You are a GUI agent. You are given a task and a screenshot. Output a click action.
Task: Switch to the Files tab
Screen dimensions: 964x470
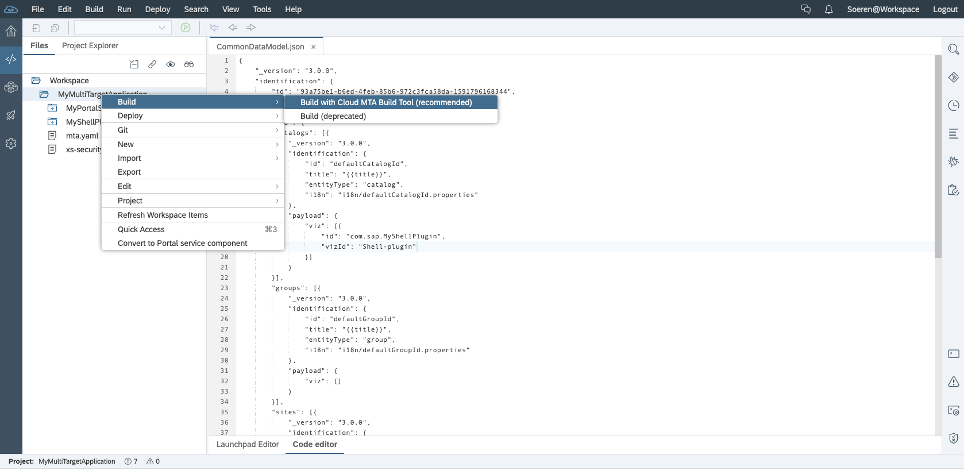click(x=39, y=46)
